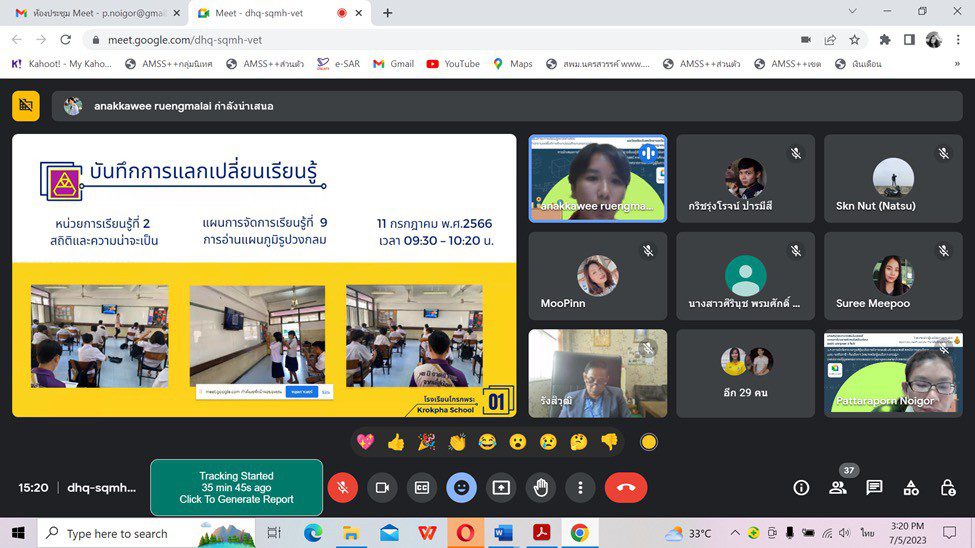Show hidden system tray icons
This screenshot has width=975, height=548.
point(734,533)
